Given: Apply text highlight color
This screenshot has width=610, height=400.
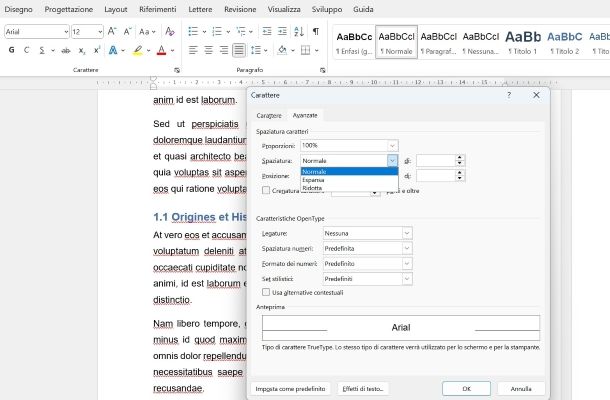Looking at the screenshot, I should click(137, 50).
